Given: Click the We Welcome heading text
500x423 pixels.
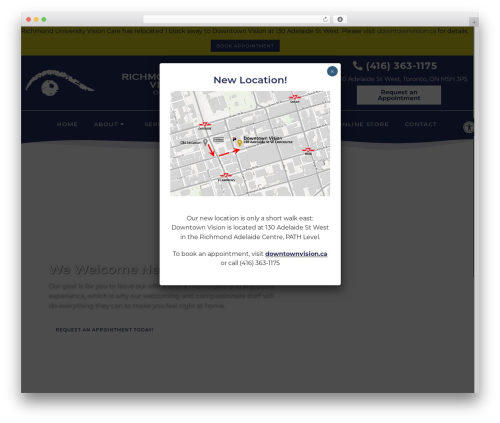Looking at the screenshot, I should click(x=104, y=269).
